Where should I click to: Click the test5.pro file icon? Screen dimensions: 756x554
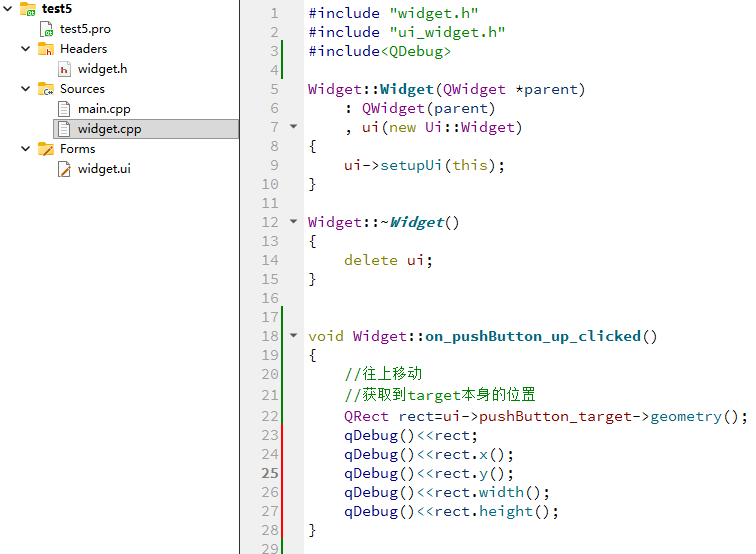pyautogui.click(x=46, y=29)
